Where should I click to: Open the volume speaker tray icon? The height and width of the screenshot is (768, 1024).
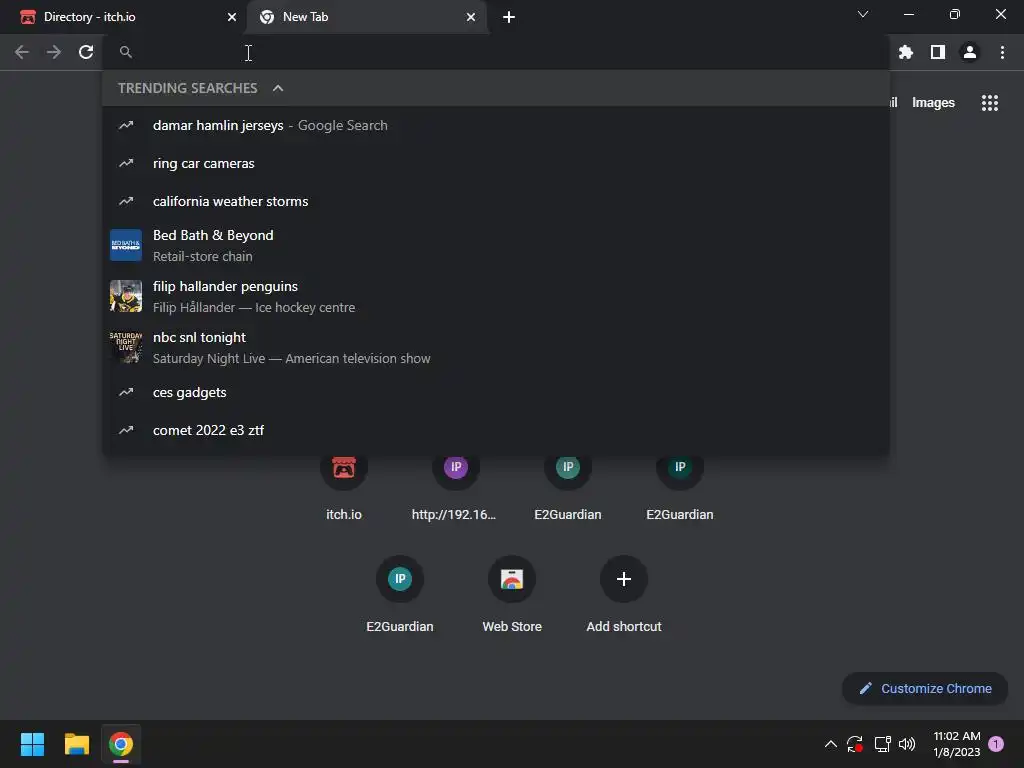pyautogui.click(x=907, y=744)
